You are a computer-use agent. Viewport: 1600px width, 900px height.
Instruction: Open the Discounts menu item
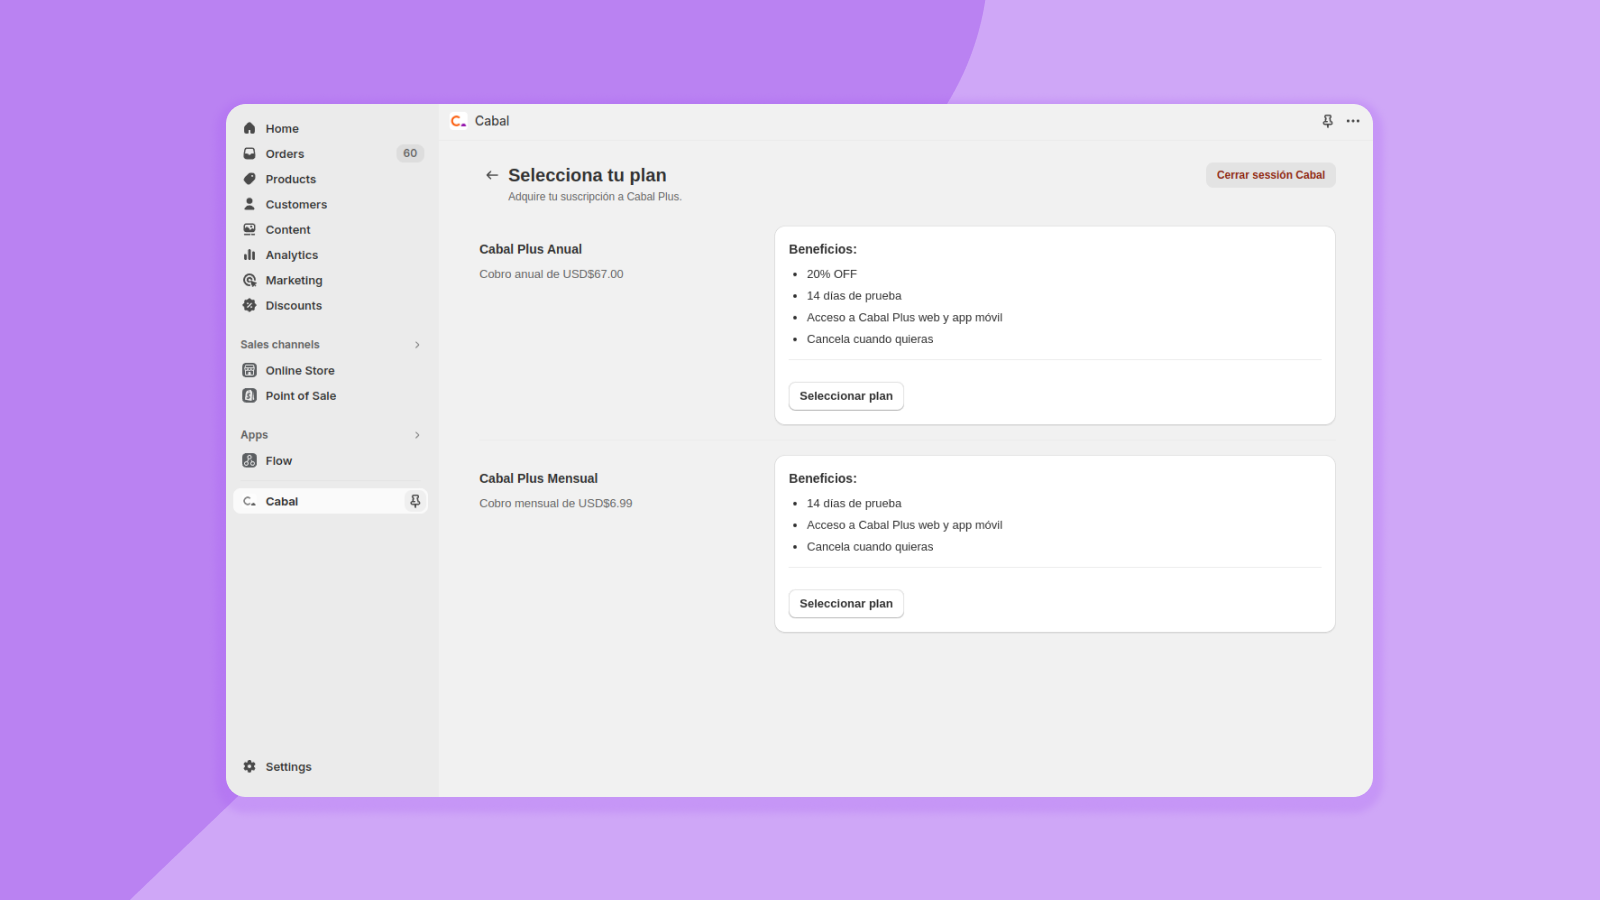[330, 305]
